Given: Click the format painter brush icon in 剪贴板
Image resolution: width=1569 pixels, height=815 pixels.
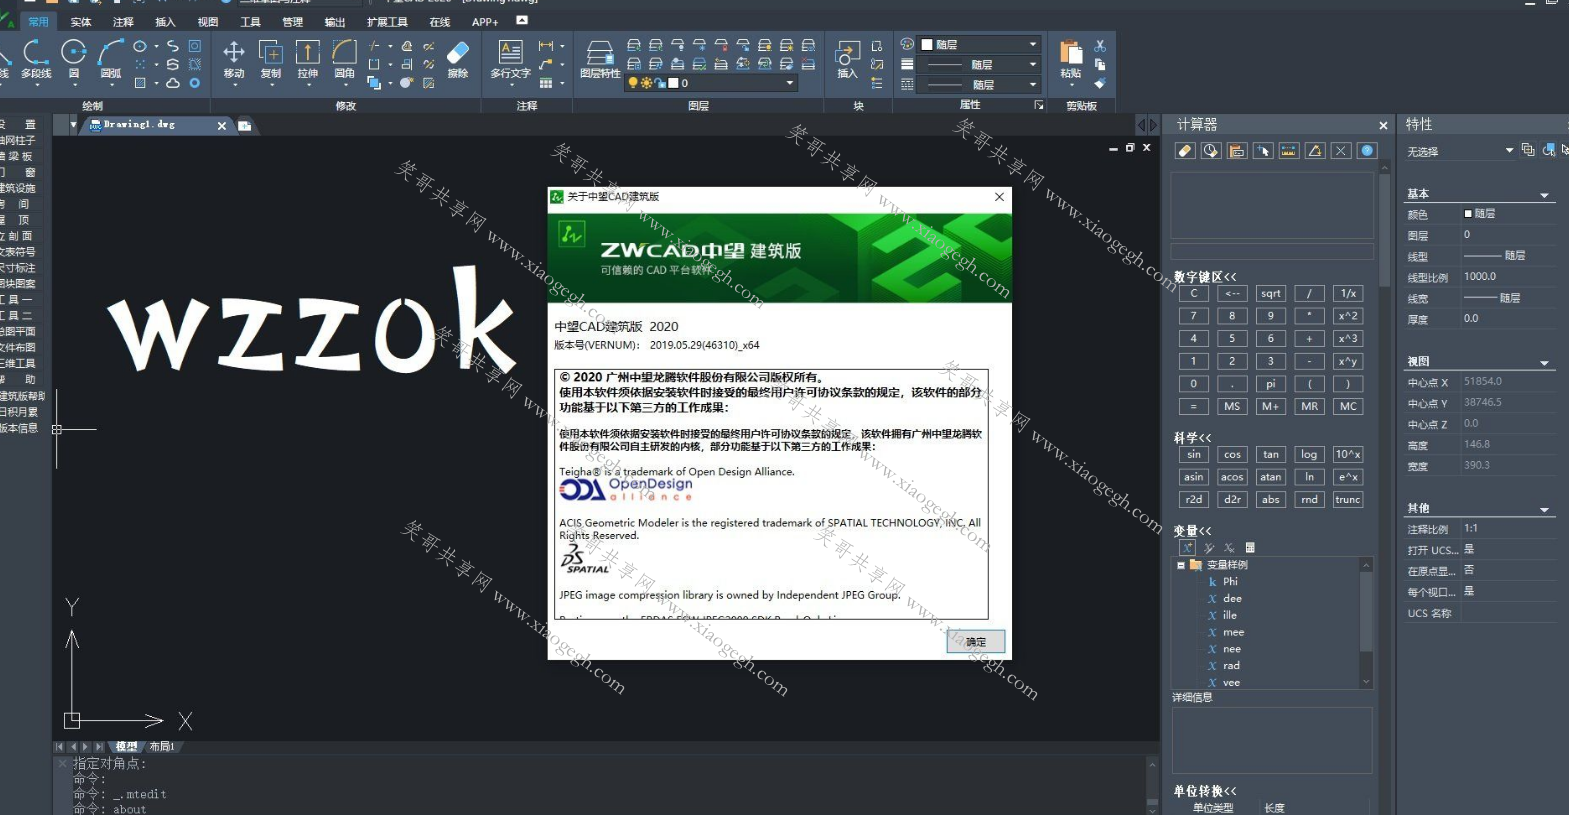Looking at the screenshot, I should point(1100,83).
